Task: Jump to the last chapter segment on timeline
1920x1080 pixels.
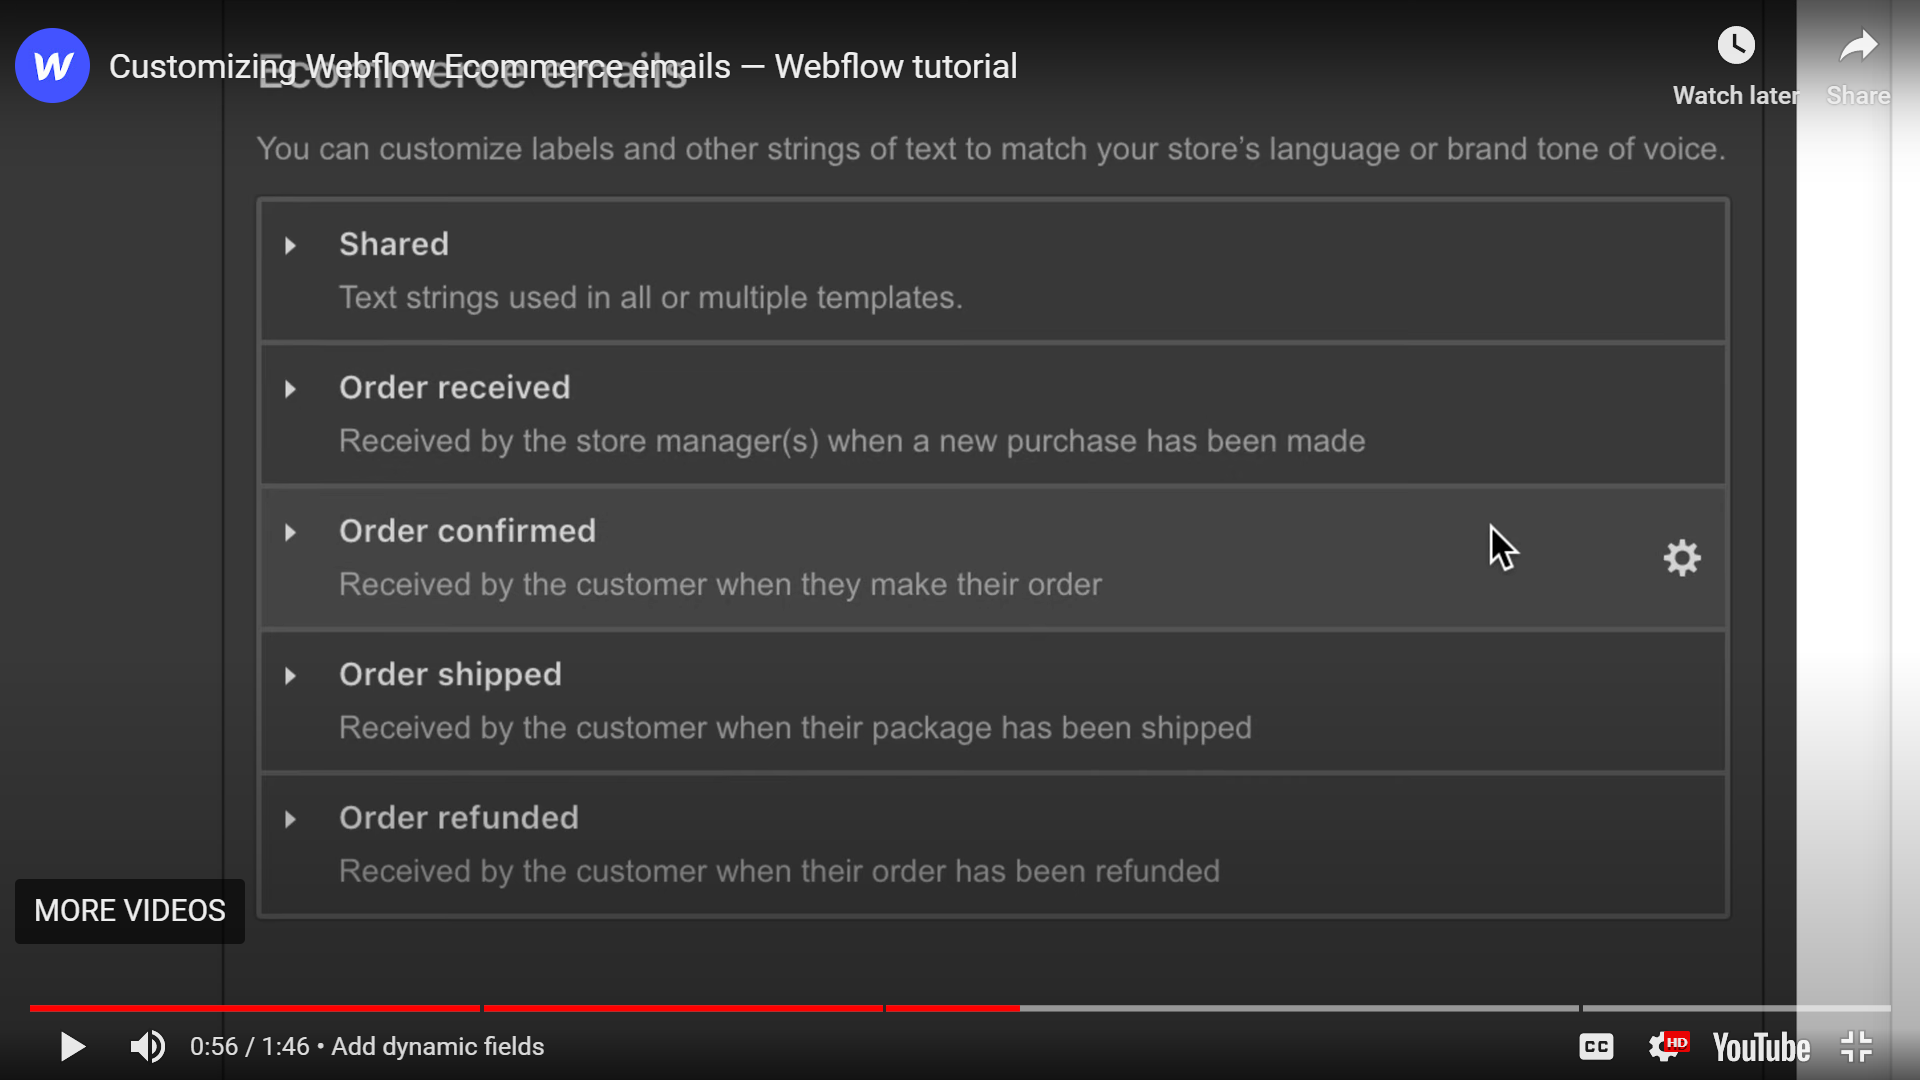Action: [1737, 1008]
